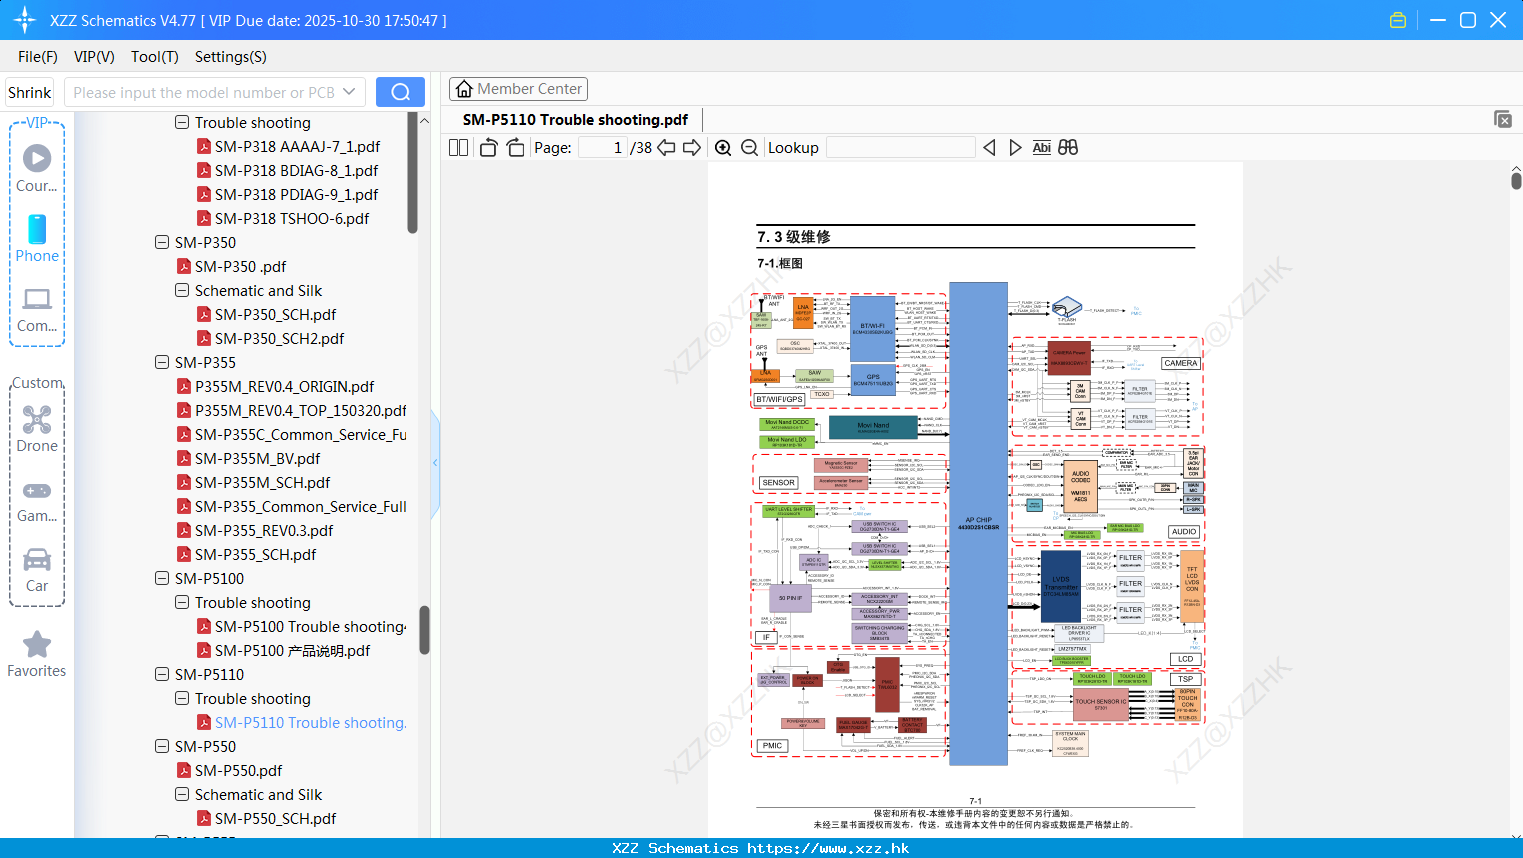The image size is (1523, 858).
Task: Select the SM-P5110 Trouble shooting.pdf tab
Action: [575, 120]
